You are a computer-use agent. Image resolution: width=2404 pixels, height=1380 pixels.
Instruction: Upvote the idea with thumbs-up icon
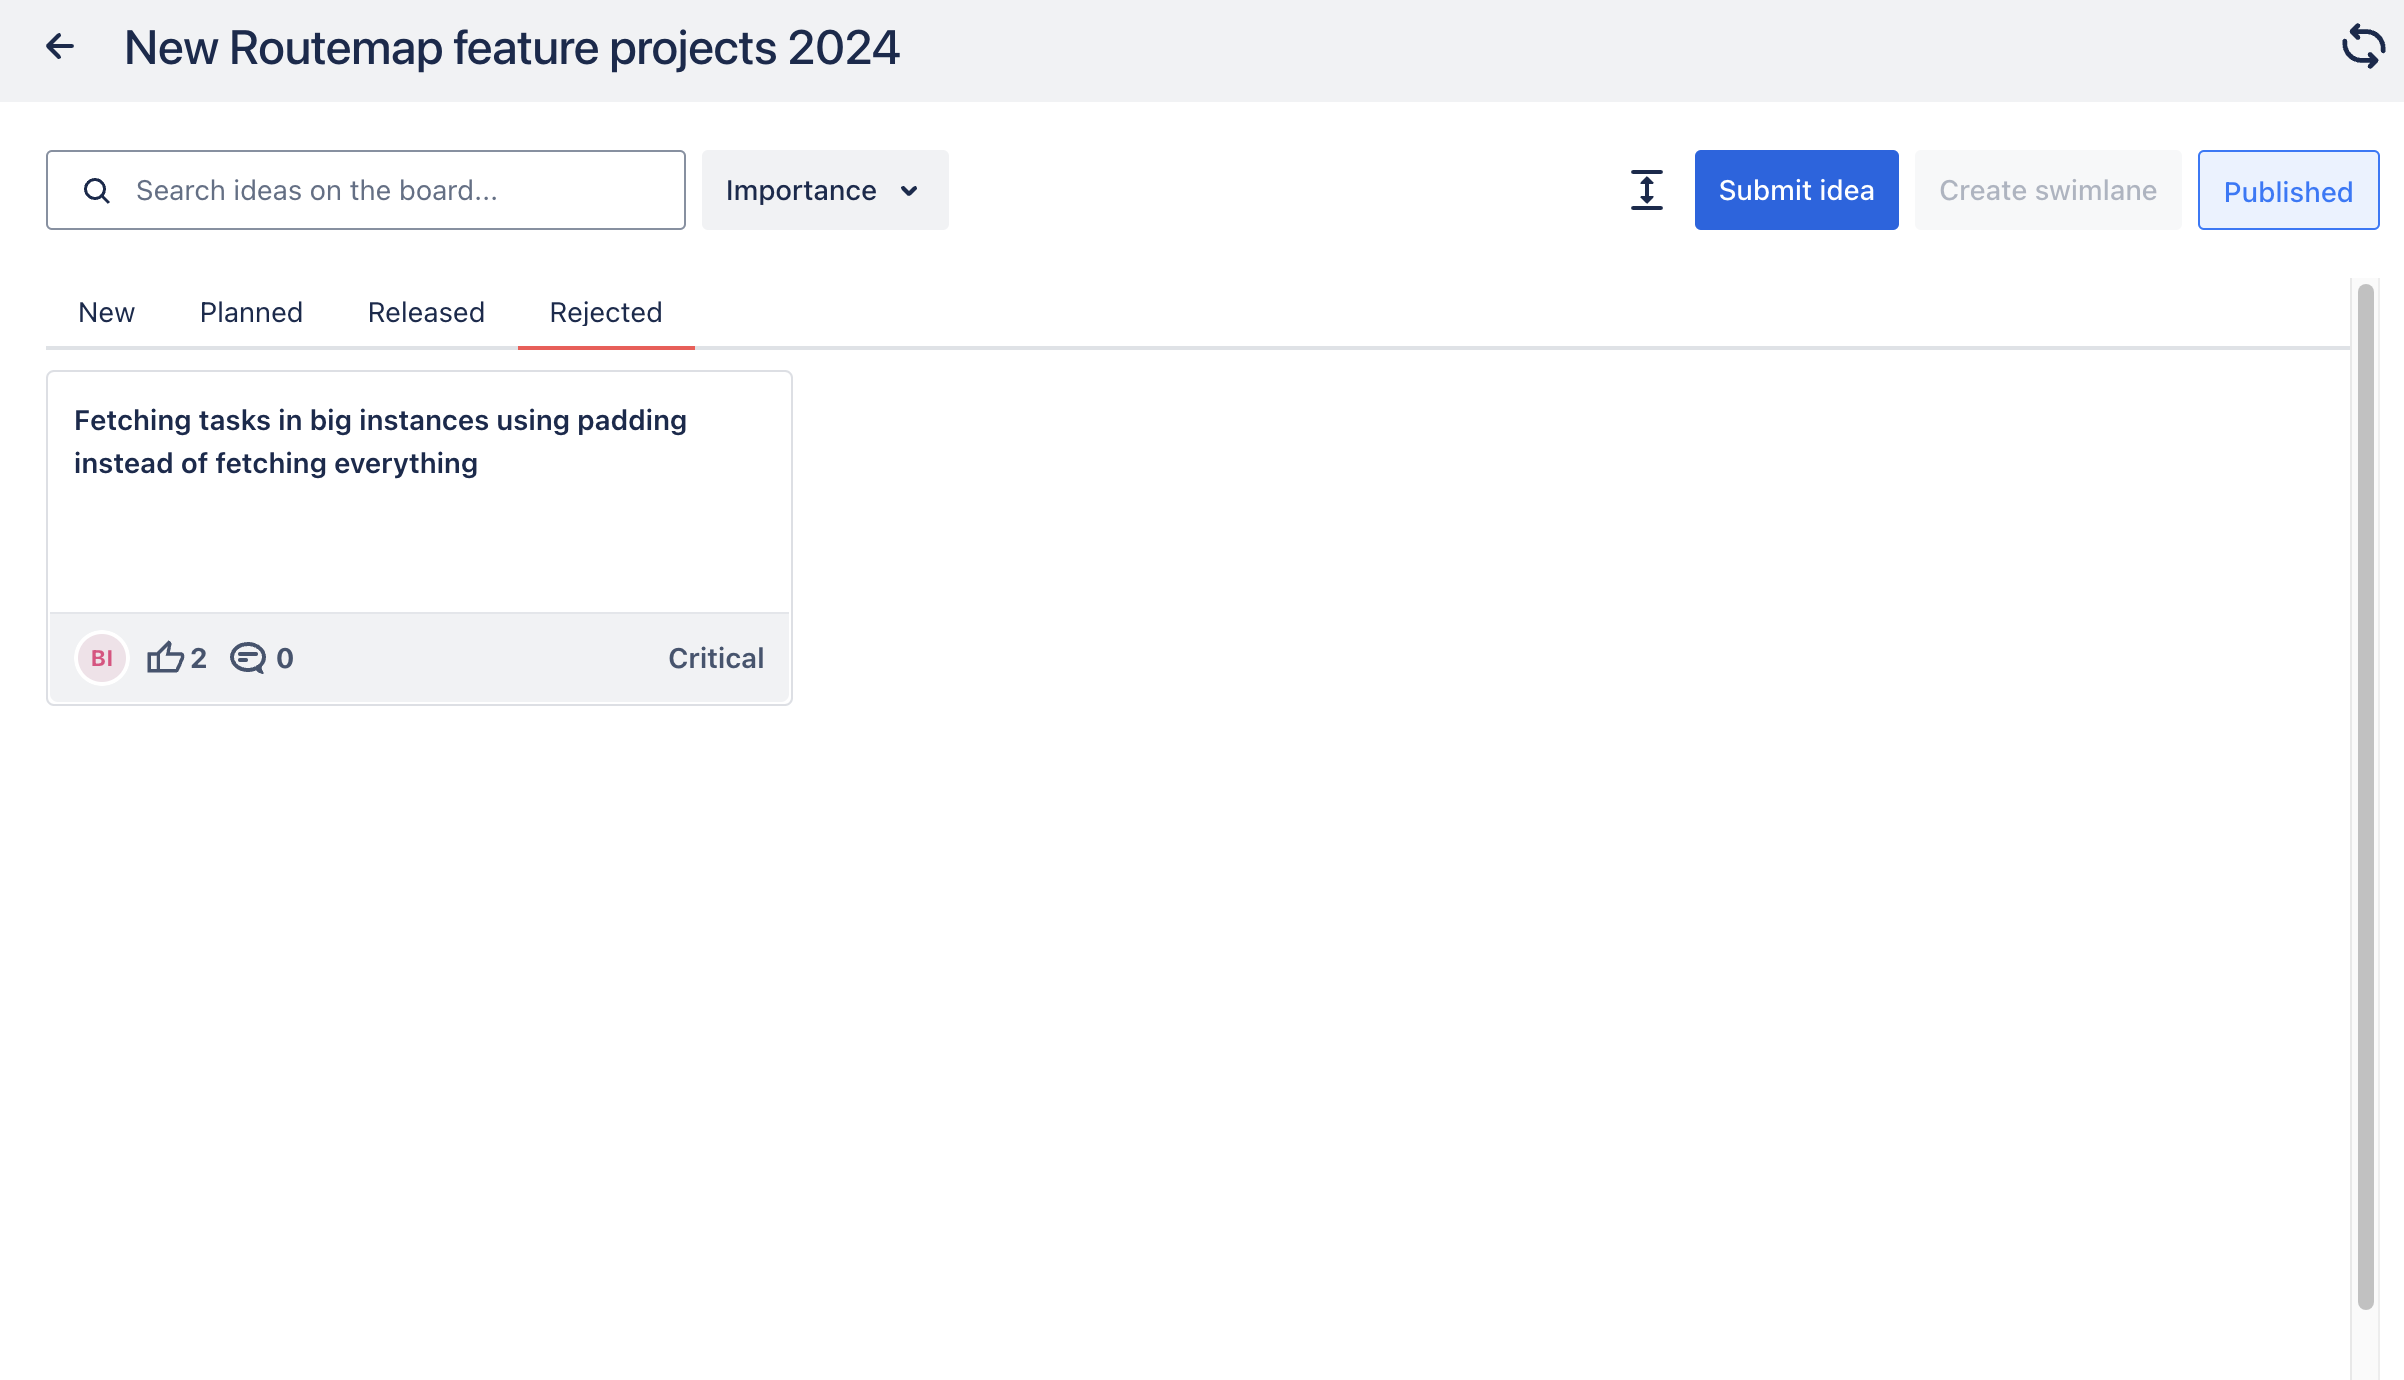pyautogui.click(x=166, y=658)
